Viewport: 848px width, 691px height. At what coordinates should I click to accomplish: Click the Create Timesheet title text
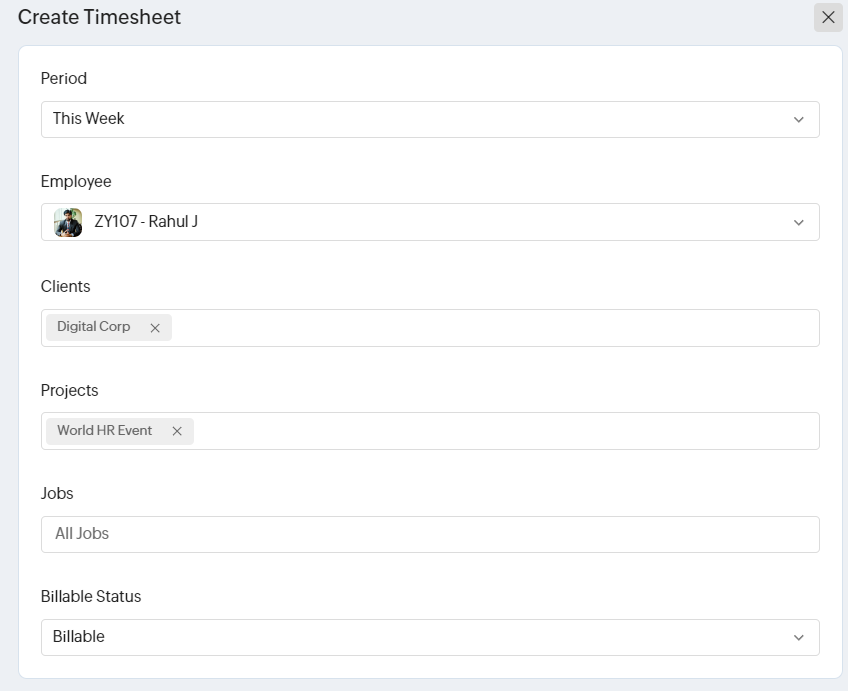point(99,17)
